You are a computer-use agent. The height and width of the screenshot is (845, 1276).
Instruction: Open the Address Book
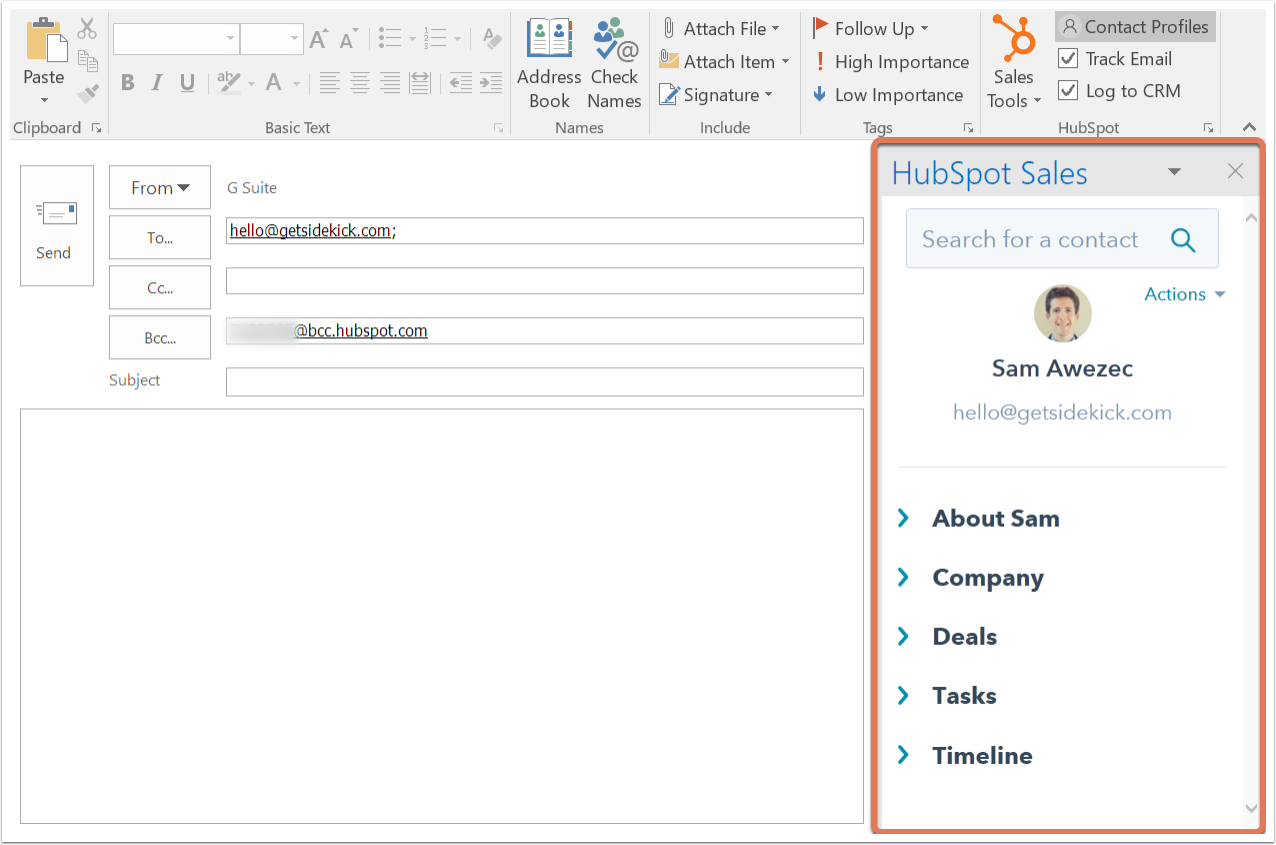(549, 63)
